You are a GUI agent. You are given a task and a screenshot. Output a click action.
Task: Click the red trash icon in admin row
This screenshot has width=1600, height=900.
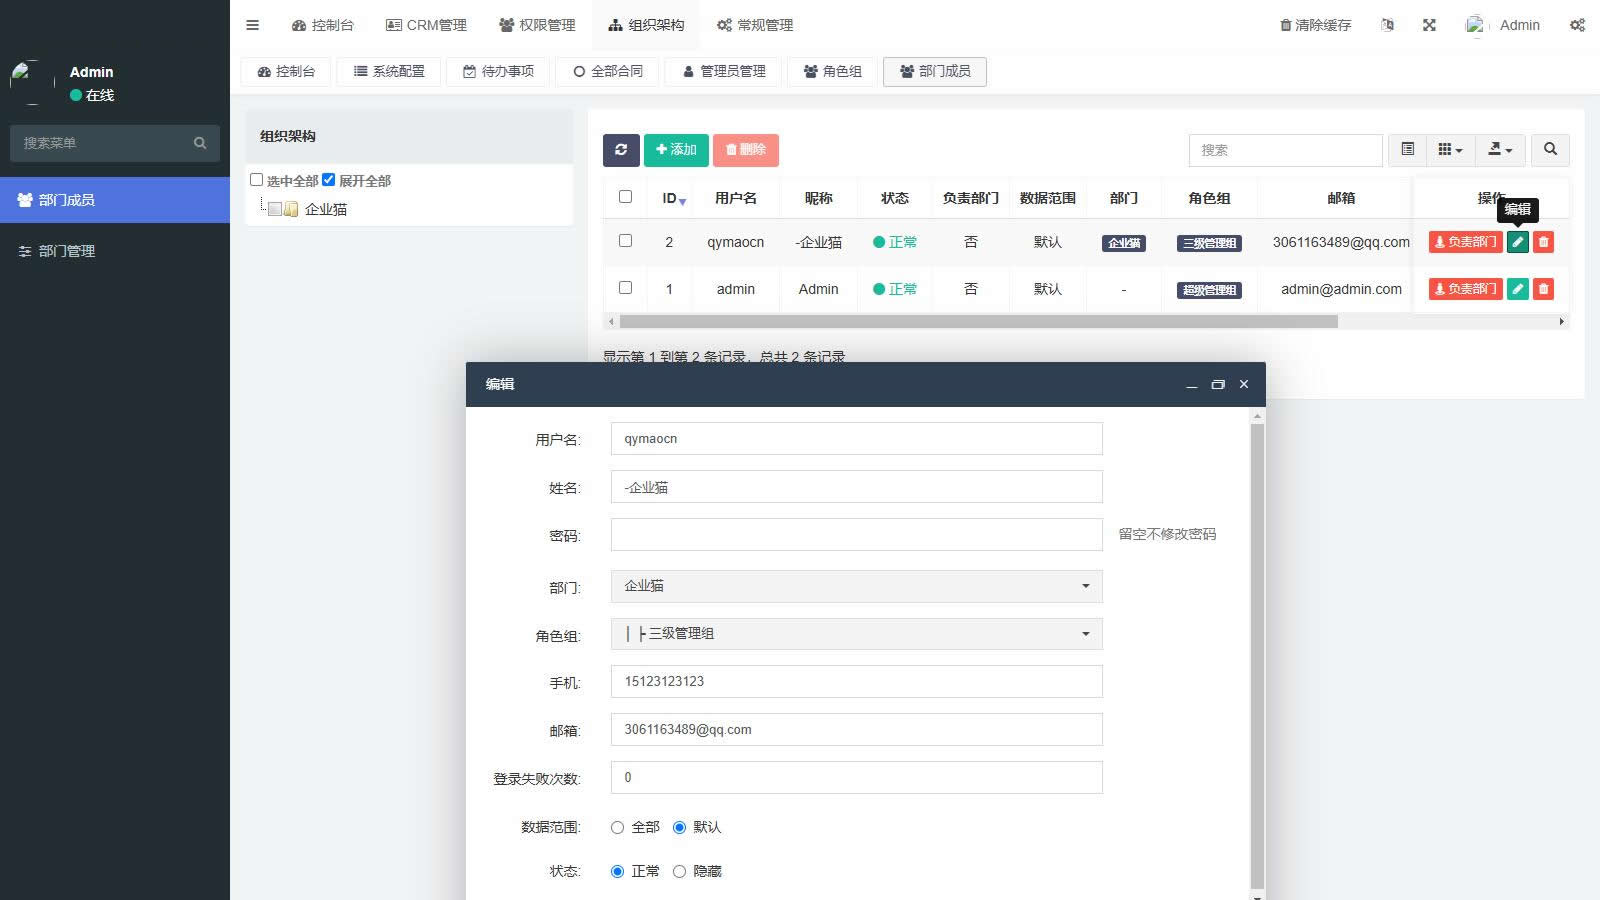click(1543, 289)
